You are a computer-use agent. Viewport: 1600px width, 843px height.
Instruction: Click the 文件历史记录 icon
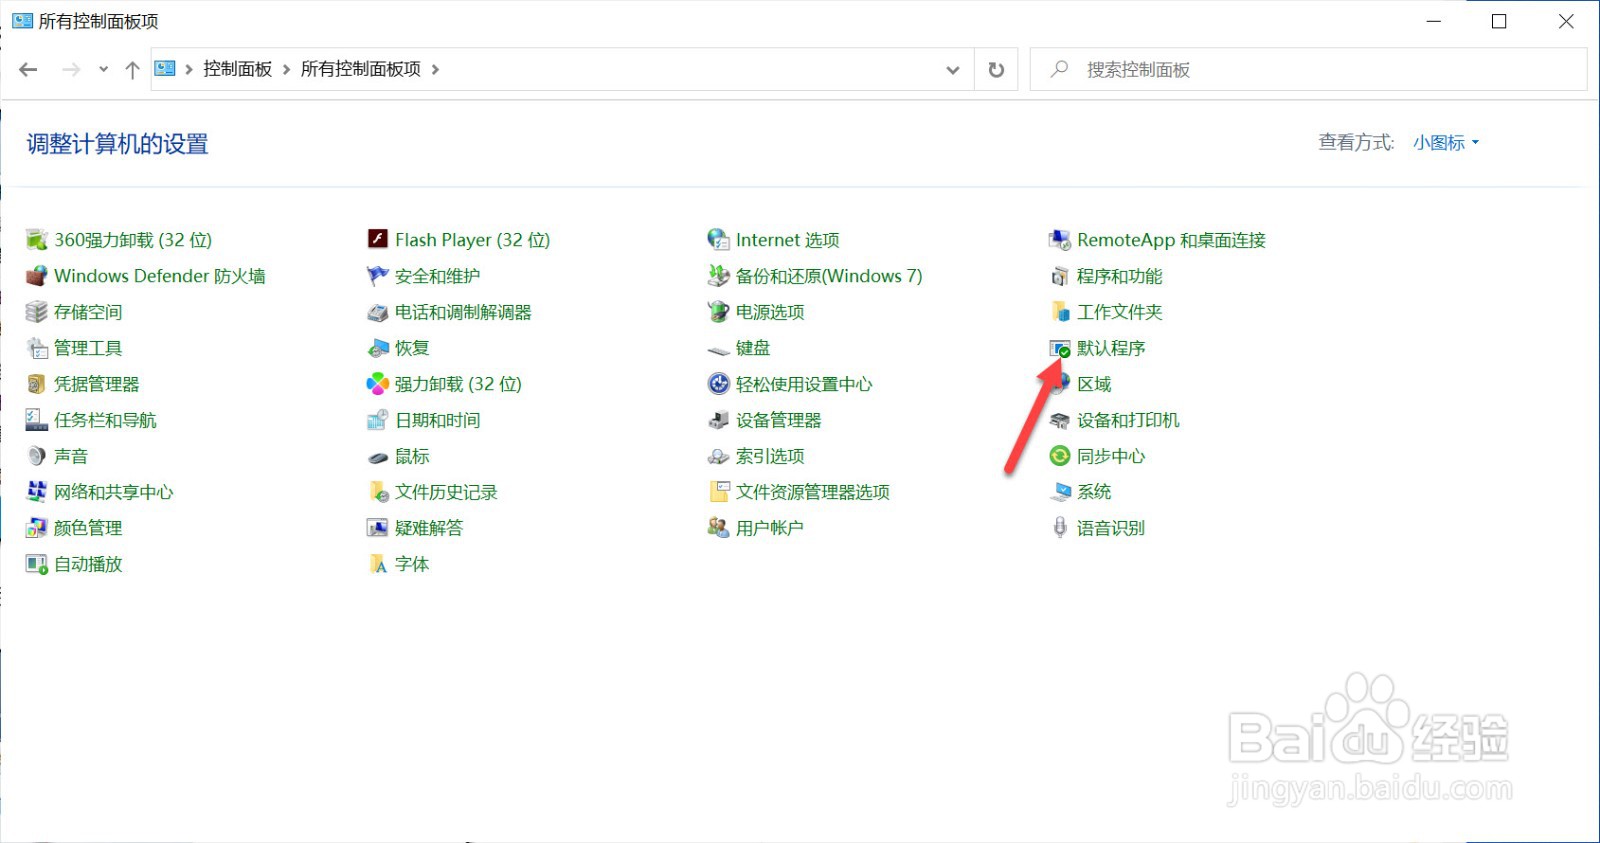378,492
